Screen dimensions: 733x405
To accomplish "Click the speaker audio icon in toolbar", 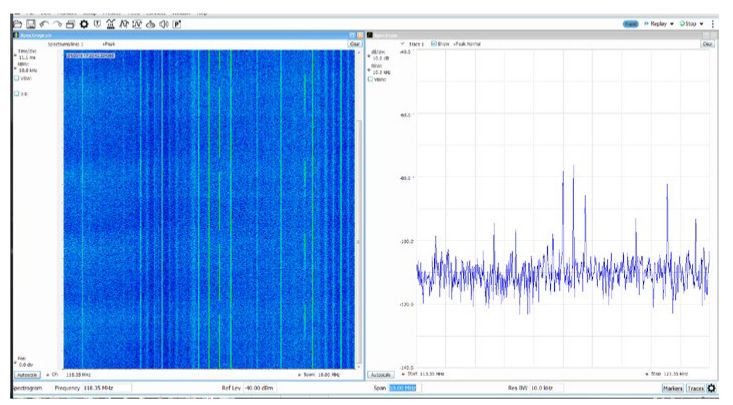I will click(x=163, y=23).
